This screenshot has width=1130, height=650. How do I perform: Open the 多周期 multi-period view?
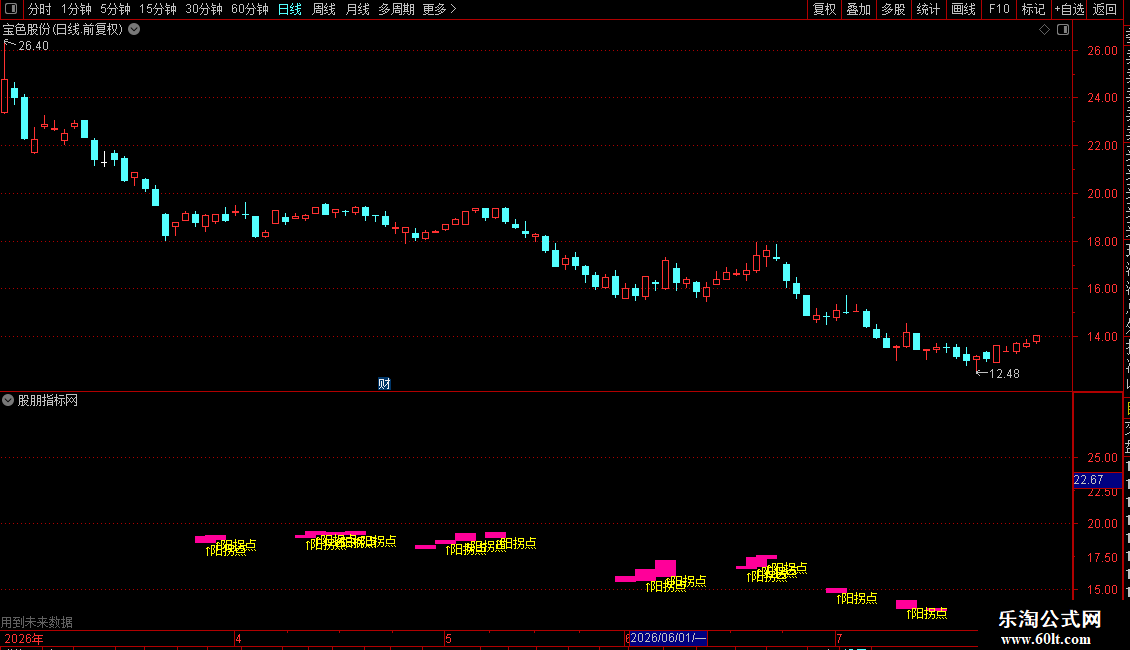pos(396,9)
